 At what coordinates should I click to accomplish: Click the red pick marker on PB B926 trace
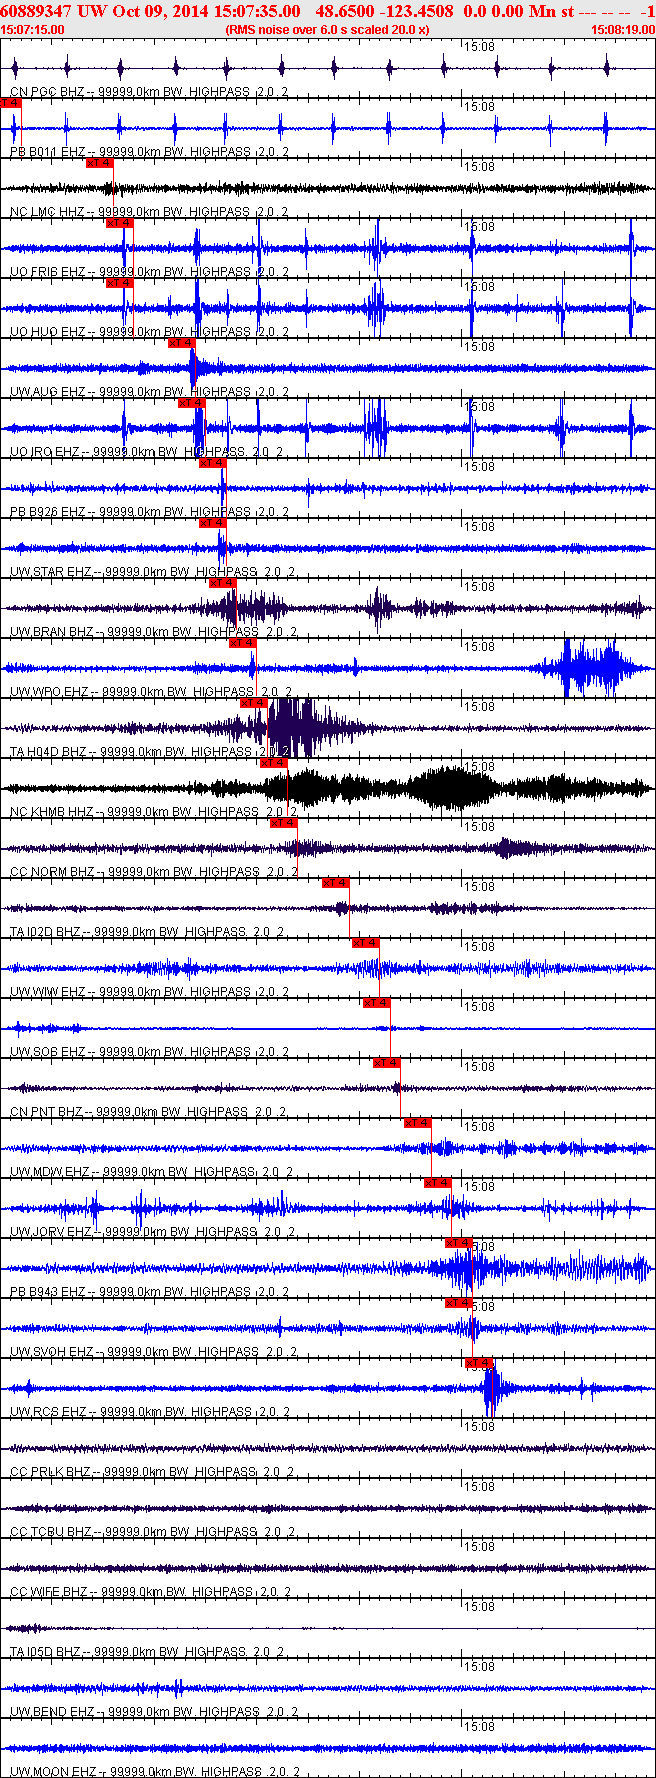(213, 463)
